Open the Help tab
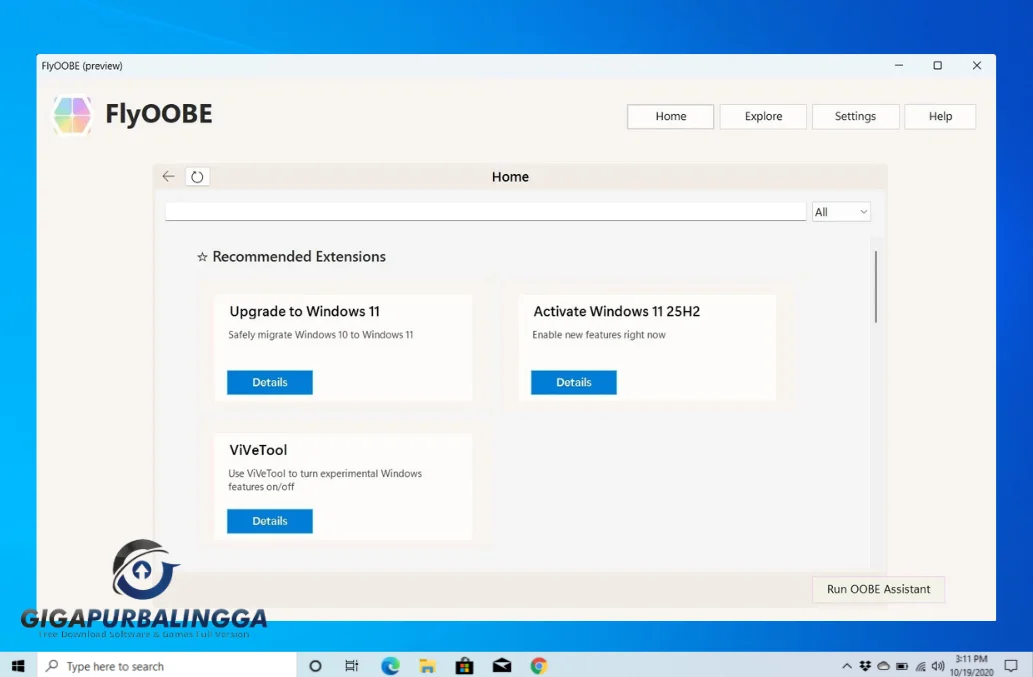The height and width of the screenshot is (677, 1033). click(940, 117)
